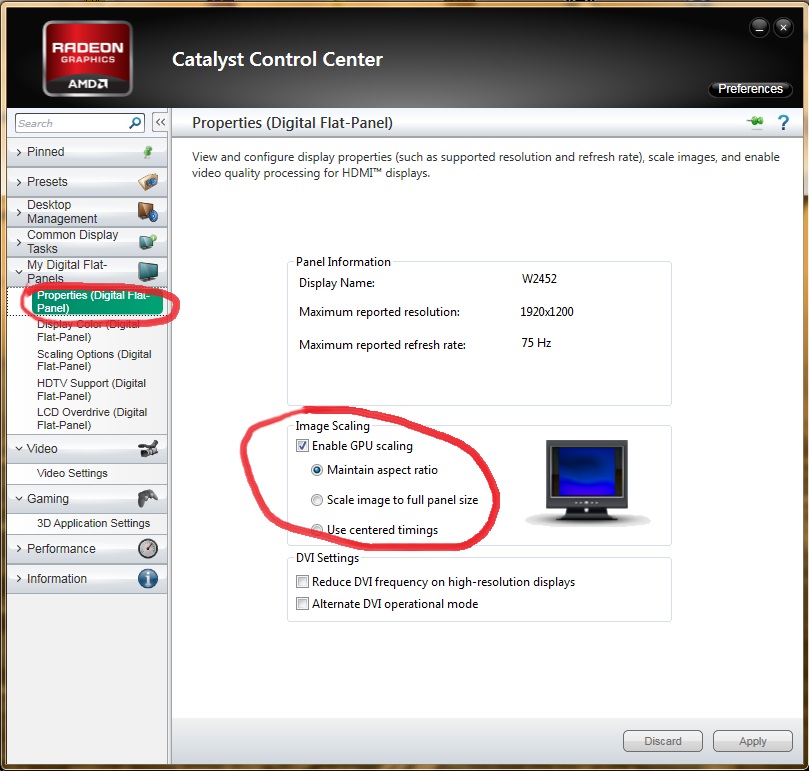Open Video Settings page
The image size is (809, 771).
[72, 473]
